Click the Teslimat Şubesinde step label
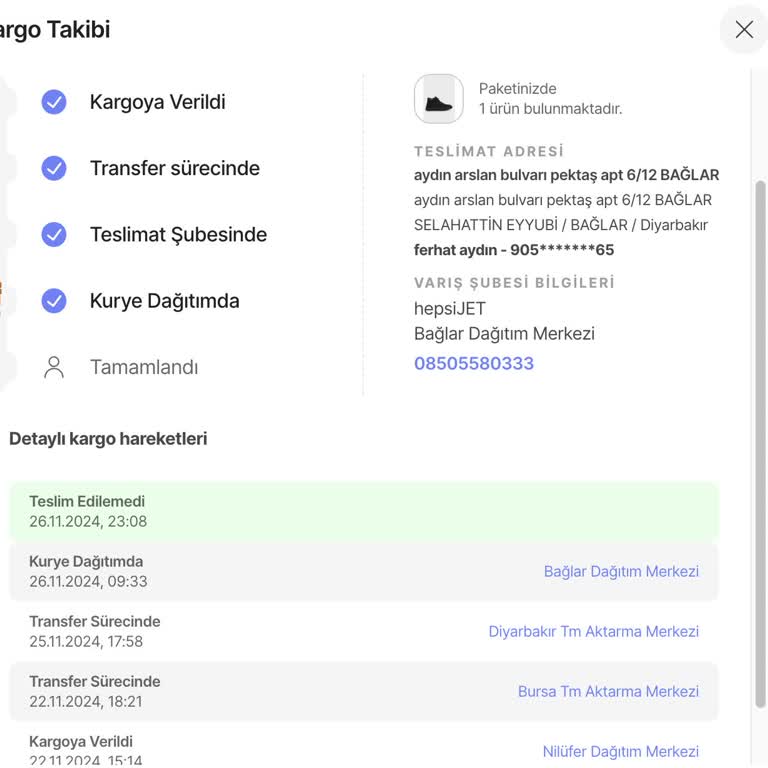 point(178,235)
